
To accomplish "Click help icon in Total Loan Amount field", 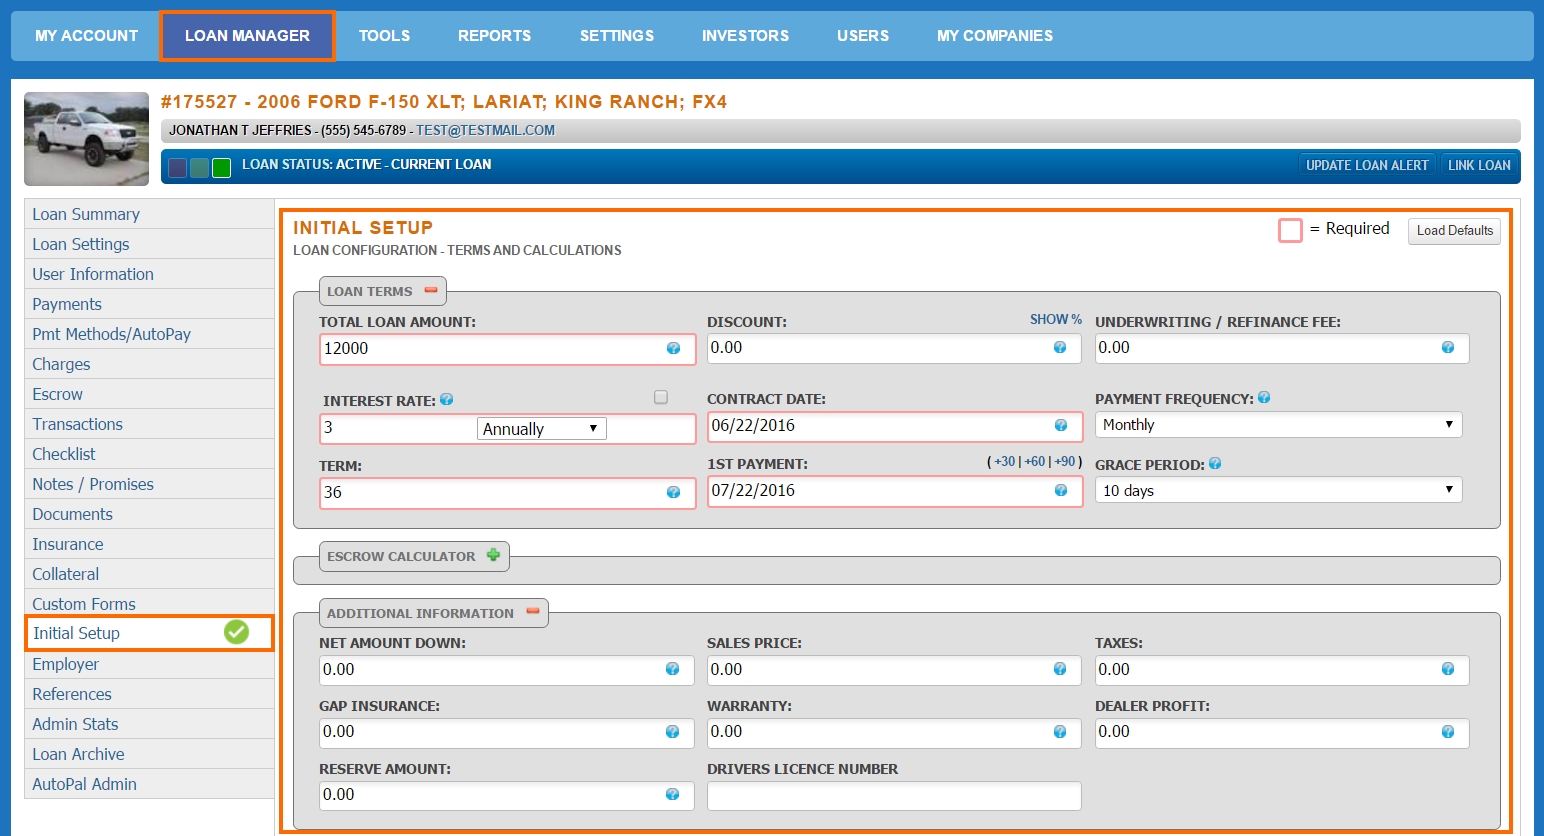I will pos(673,348).
